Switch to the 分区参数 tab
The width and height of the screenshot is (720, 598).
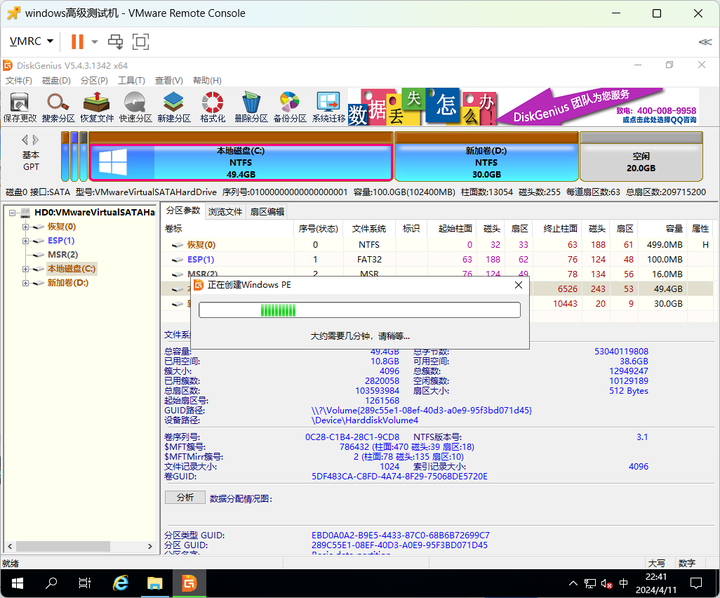(183, 210)
